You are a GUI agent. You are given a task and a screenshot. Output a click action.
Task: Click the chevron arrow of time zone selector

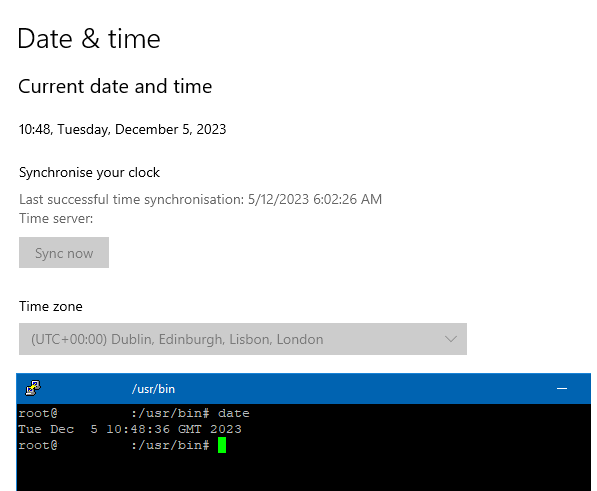451,339
